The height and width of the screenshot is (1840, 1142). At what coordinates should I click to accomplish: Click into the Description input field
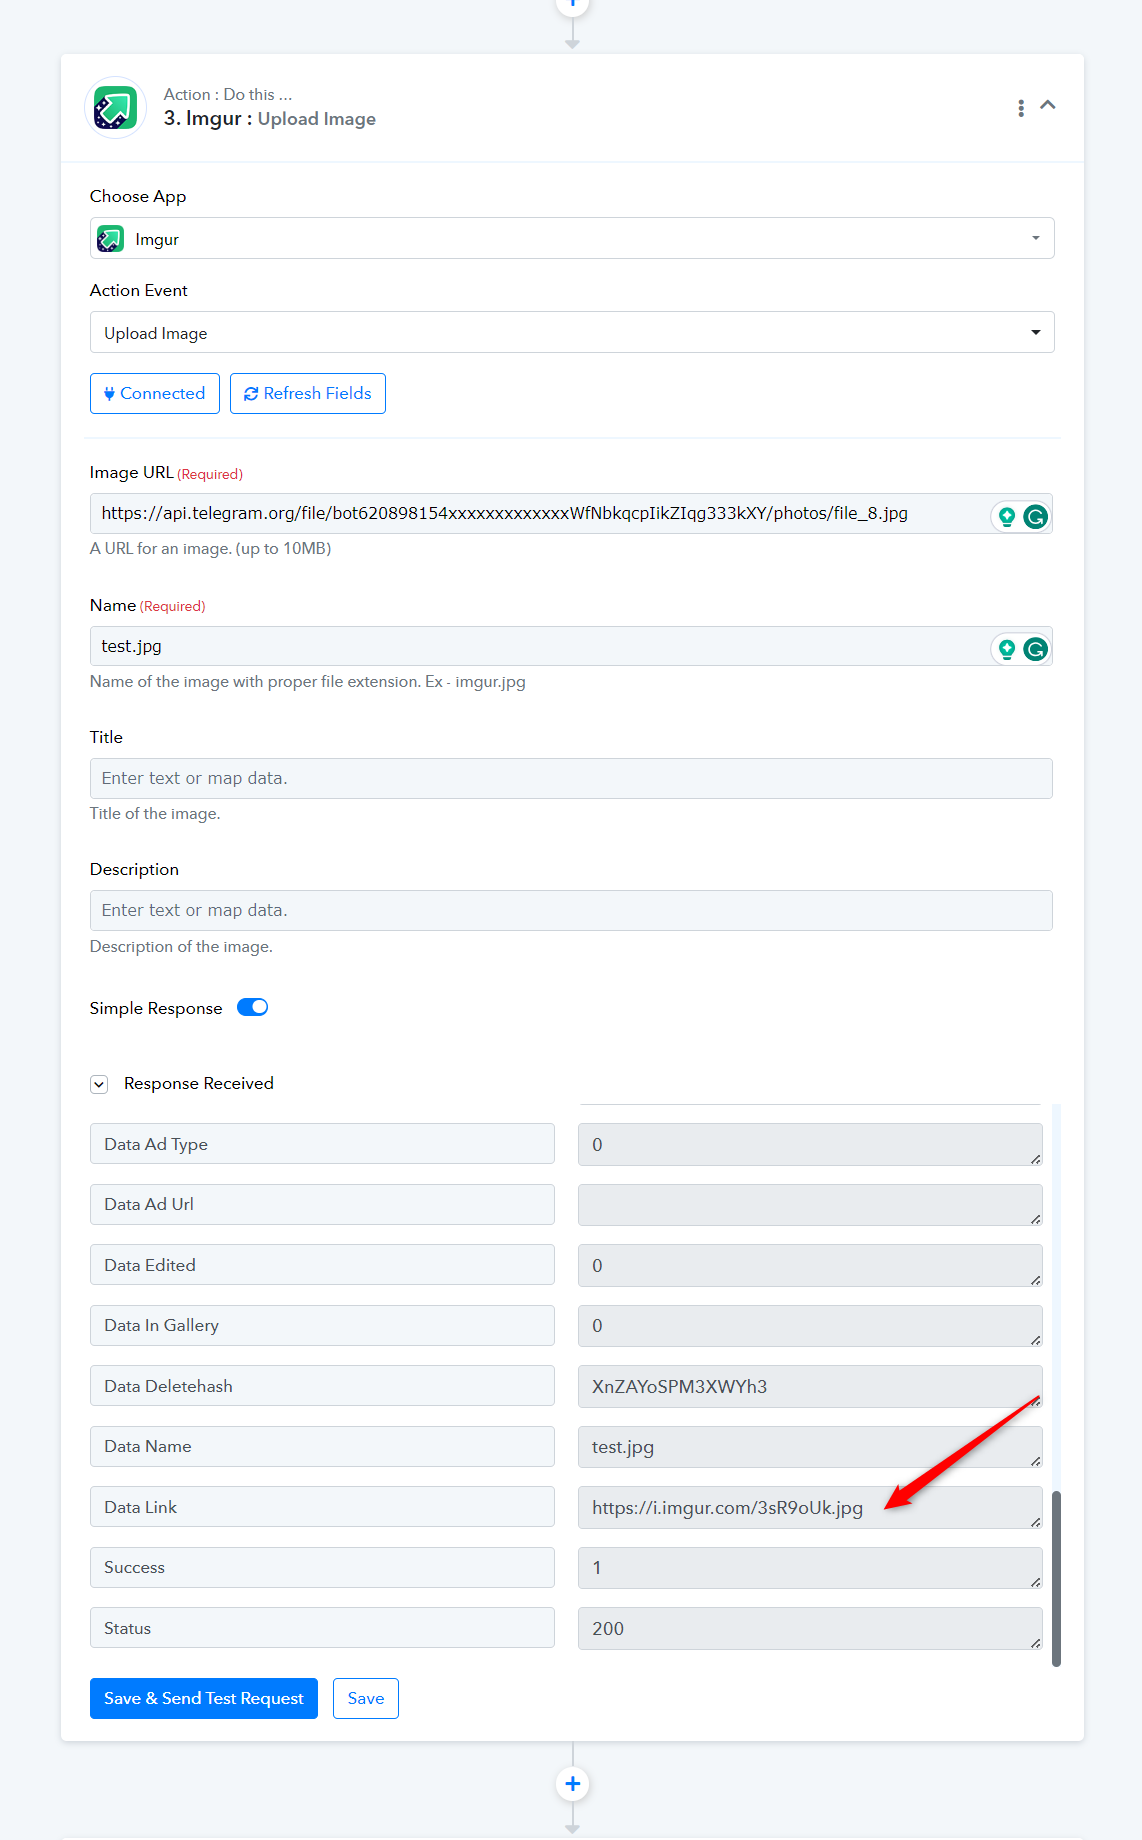(x=571, y=910)
